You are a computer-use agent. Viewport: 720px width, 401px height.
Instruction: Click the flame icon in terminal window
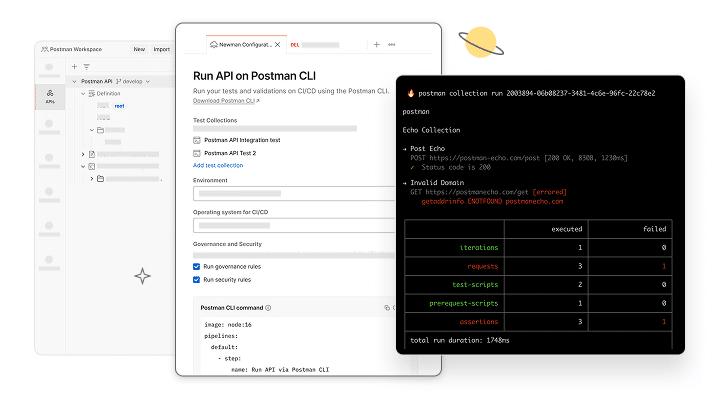click(x=411, y=93)
